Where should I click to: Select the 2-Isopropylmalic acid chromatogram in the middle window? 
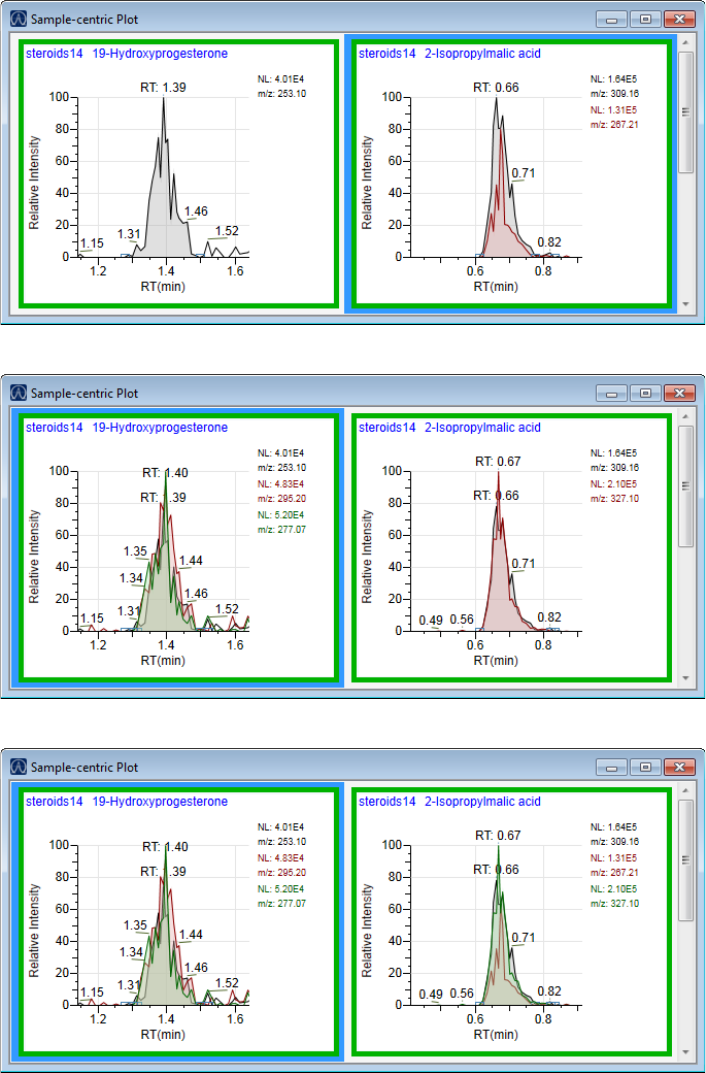pyautogui.click(x=510, y=548)
